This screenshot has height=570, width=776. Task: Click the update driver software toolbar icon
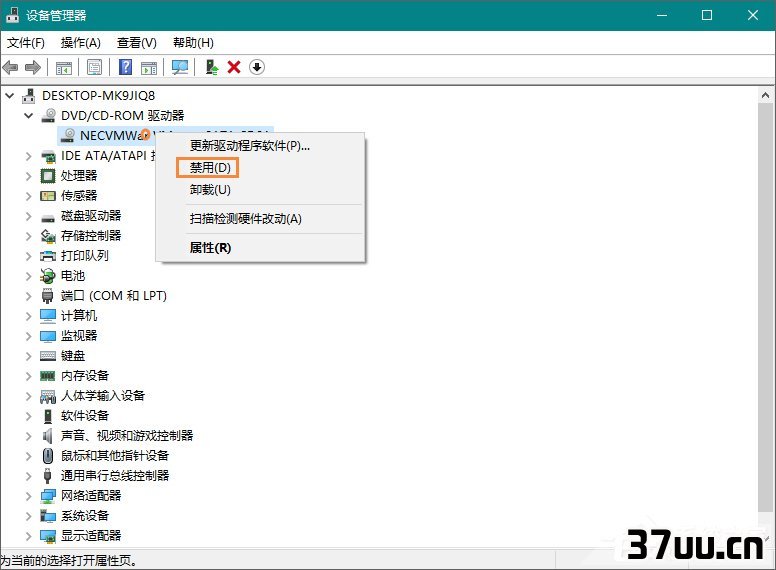click(x=212, y=67)
